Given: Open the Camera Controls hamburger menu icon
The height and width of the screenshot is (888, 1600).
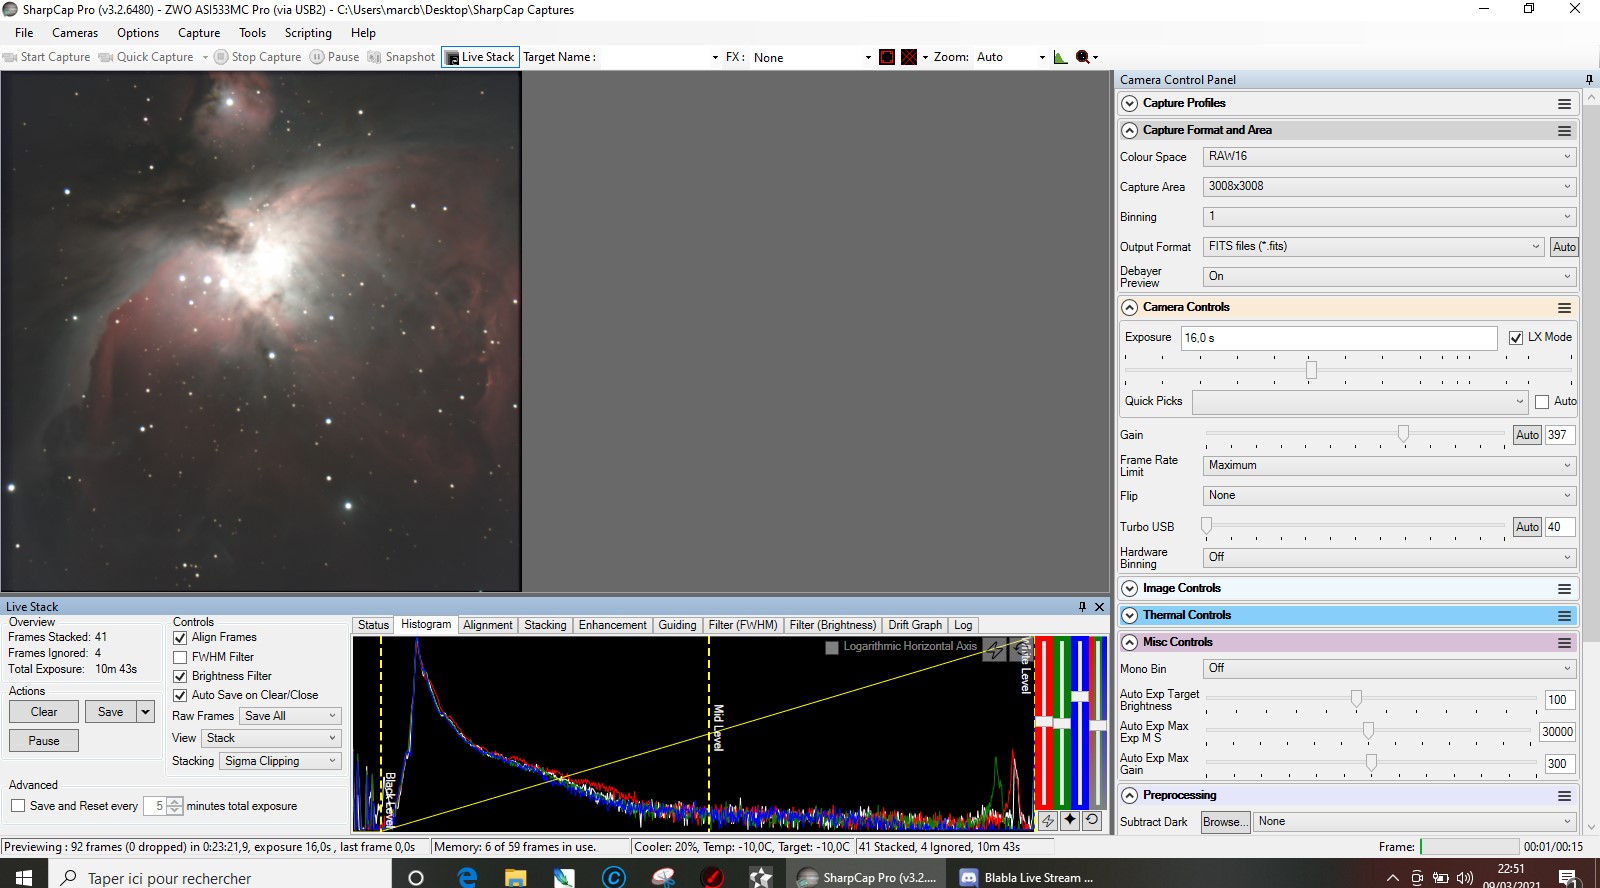Looking at the screenshot, I should (x=1564, y=308).
